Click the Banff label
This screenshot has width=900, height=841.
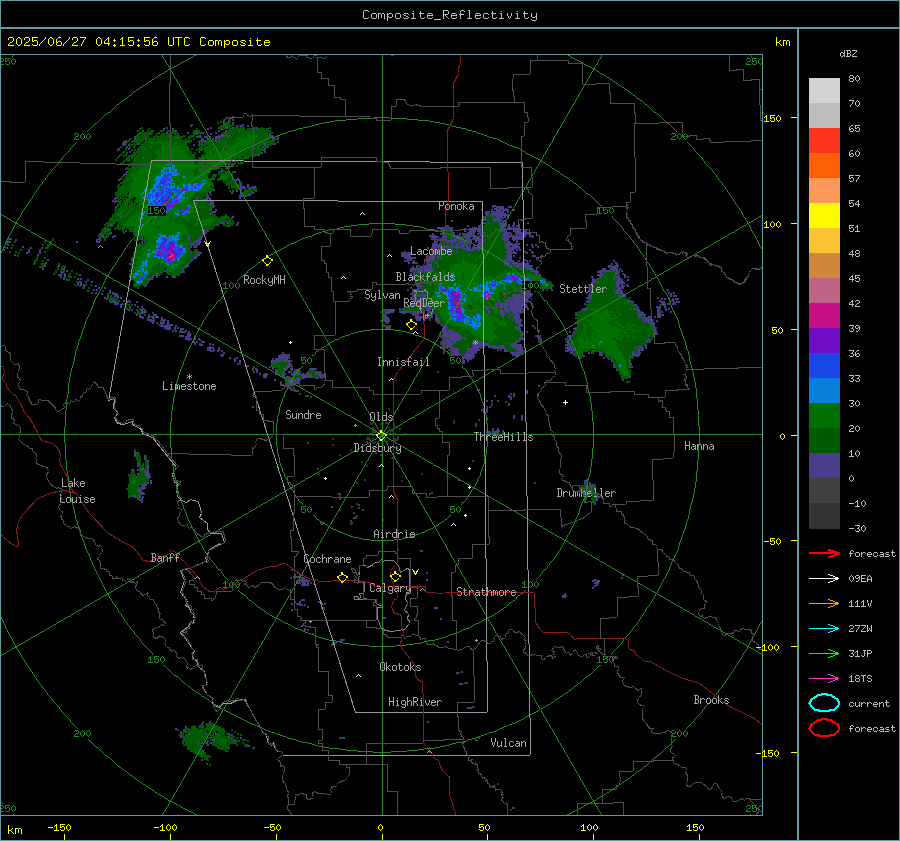165,557
